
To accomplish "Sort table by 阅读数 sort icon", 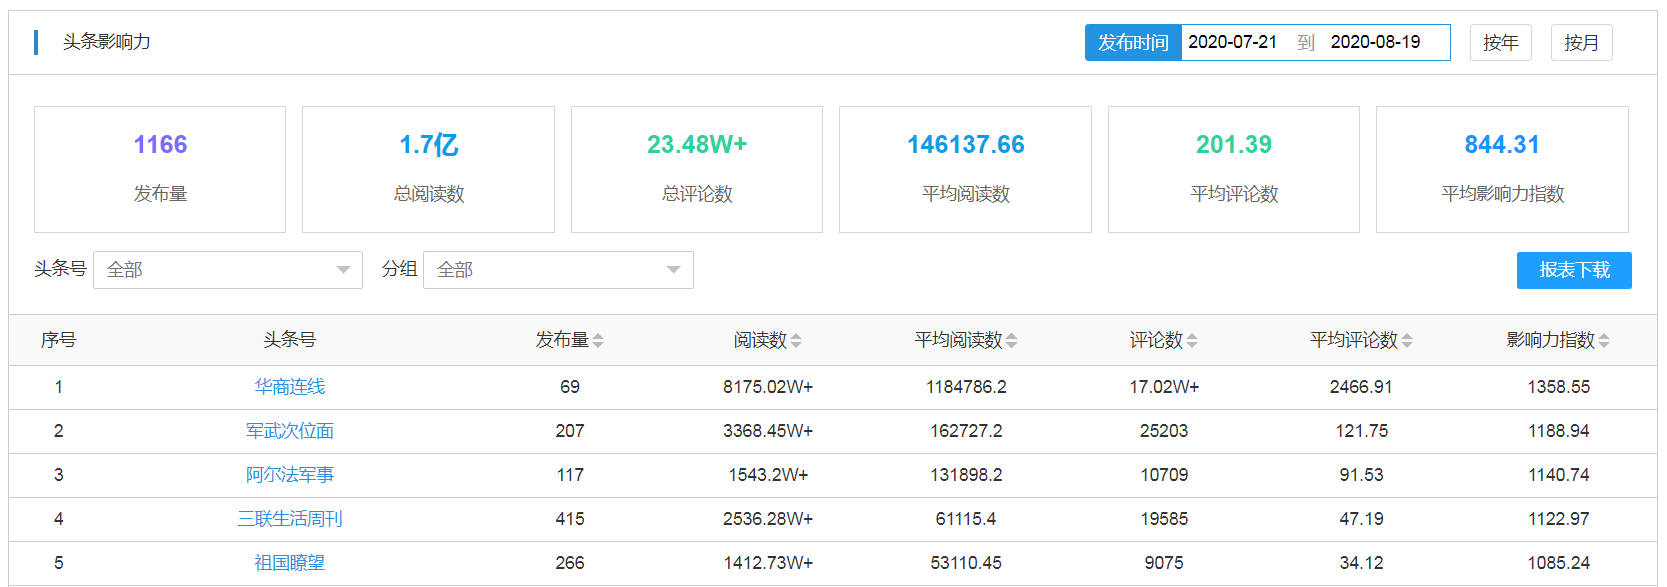I will 796,341.
